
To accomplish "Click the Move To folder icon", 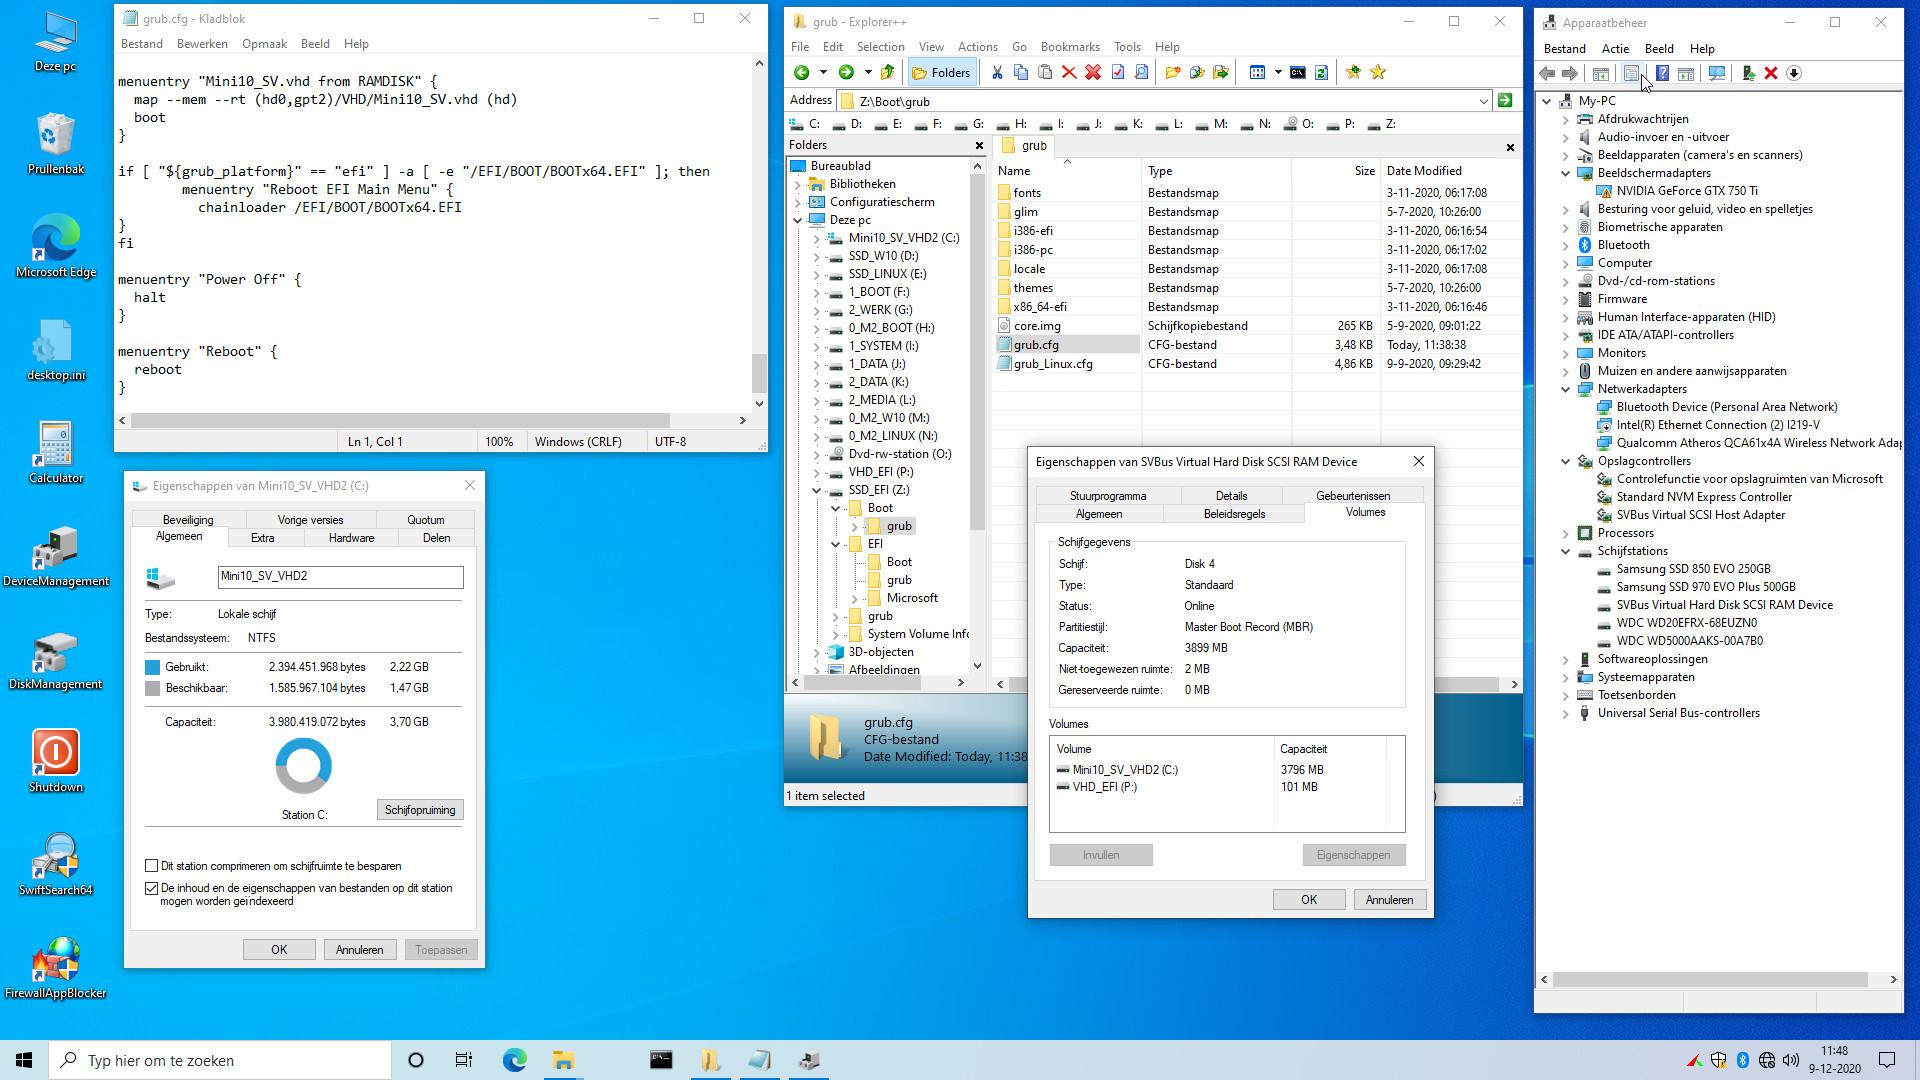I will coord(1221,72).
